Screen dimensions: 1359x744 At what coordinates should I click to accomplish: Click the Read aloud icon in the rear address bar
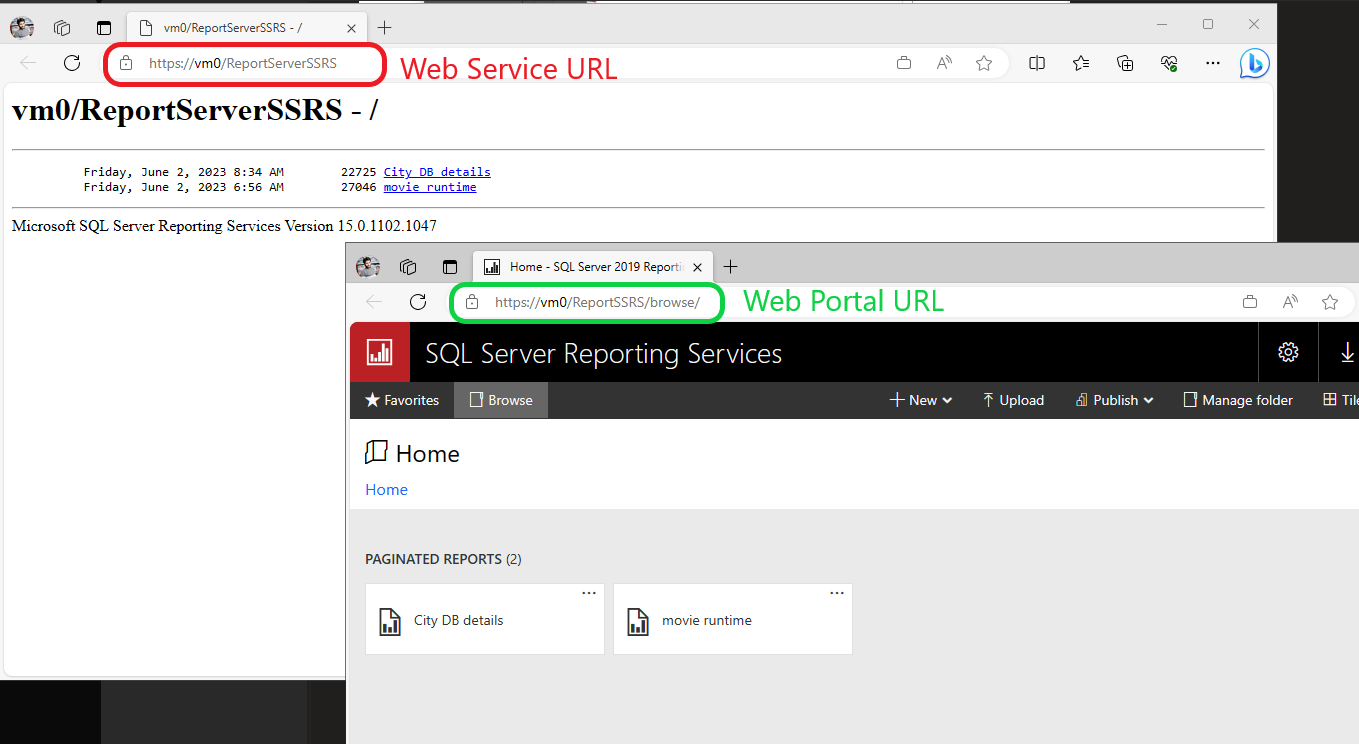944,63
